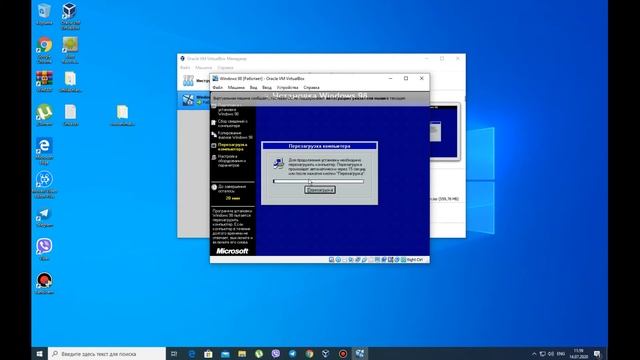The image size is (640, 360).
Task: Click the 28 мин remaining time text
Action: click(x=233, y=198)
